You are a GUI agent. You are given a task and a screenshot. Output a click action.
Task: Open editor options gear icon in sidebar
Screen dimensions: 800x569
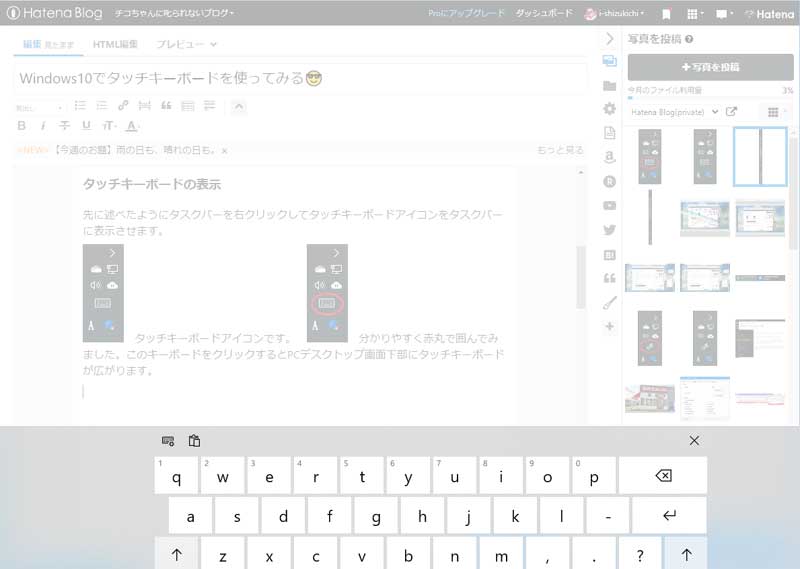coord(609,109)
